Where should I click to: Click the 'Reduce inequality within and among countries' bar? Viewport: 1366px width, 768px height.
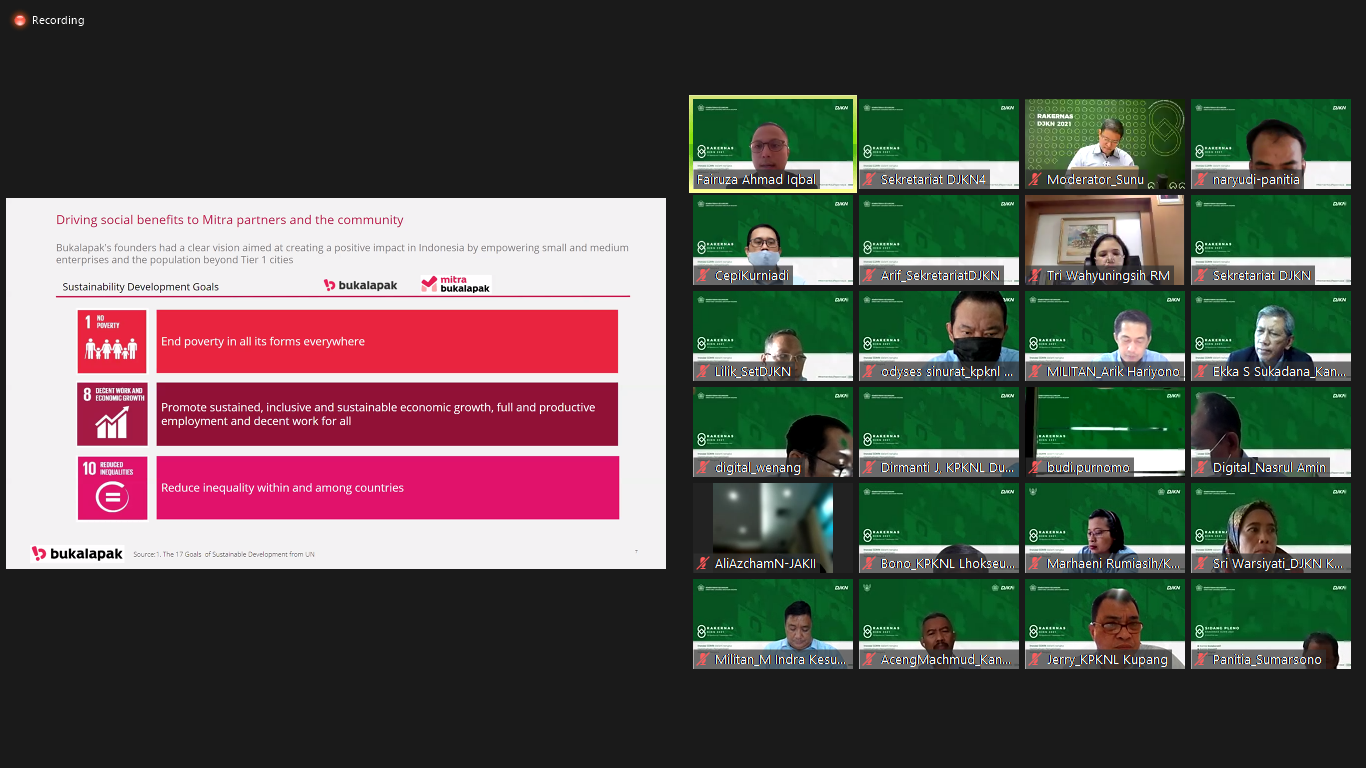click(x=387, y=488)
